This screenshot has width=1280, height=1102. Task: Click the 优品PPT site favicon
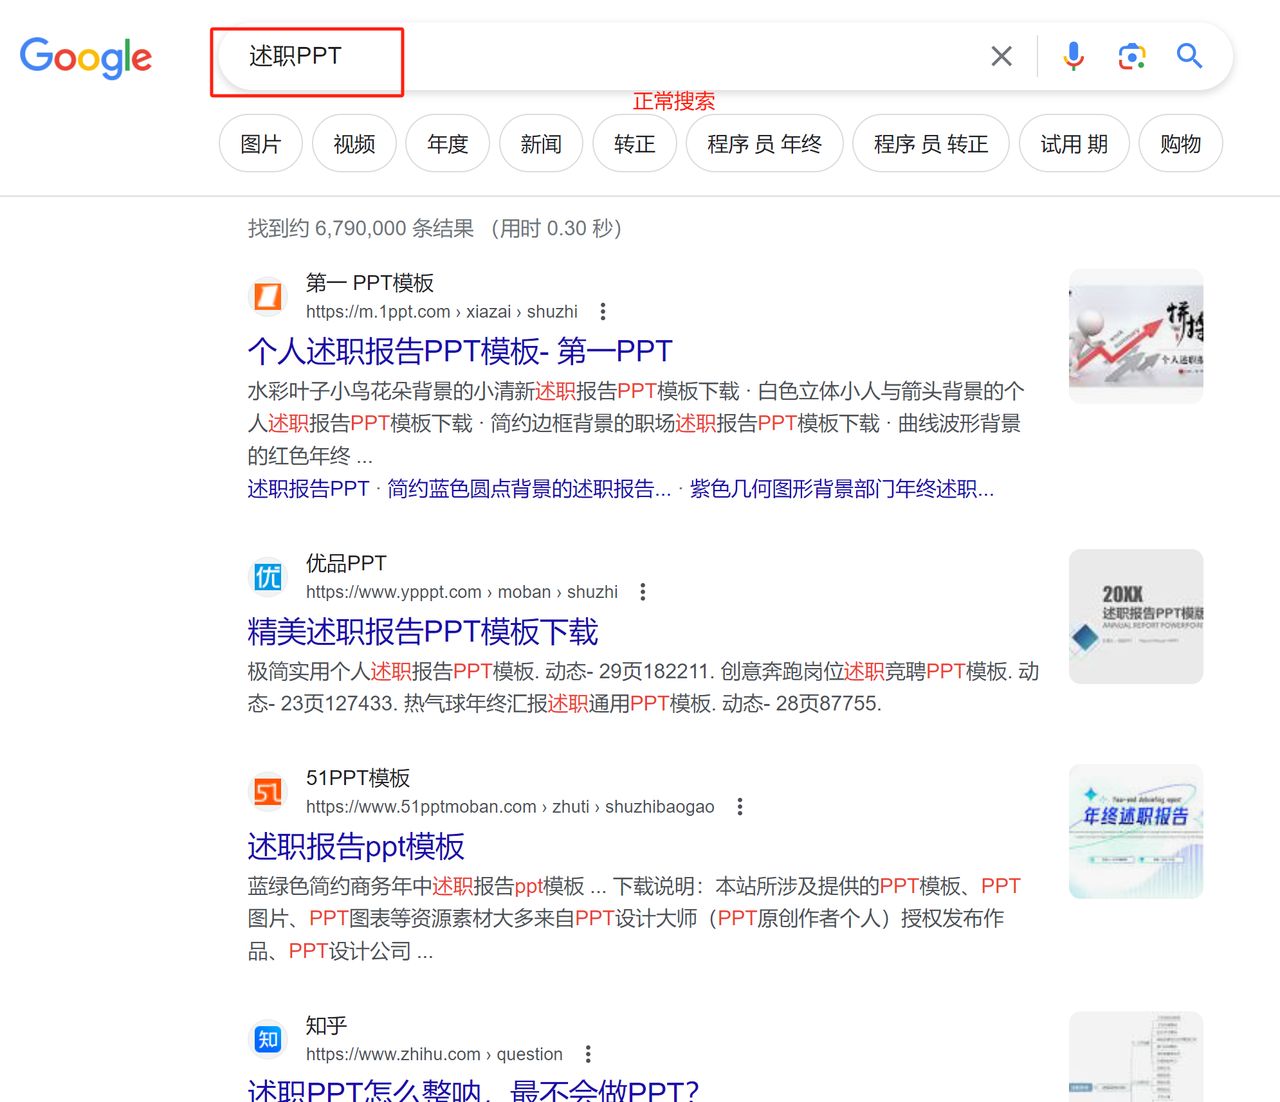coord(267,577)
